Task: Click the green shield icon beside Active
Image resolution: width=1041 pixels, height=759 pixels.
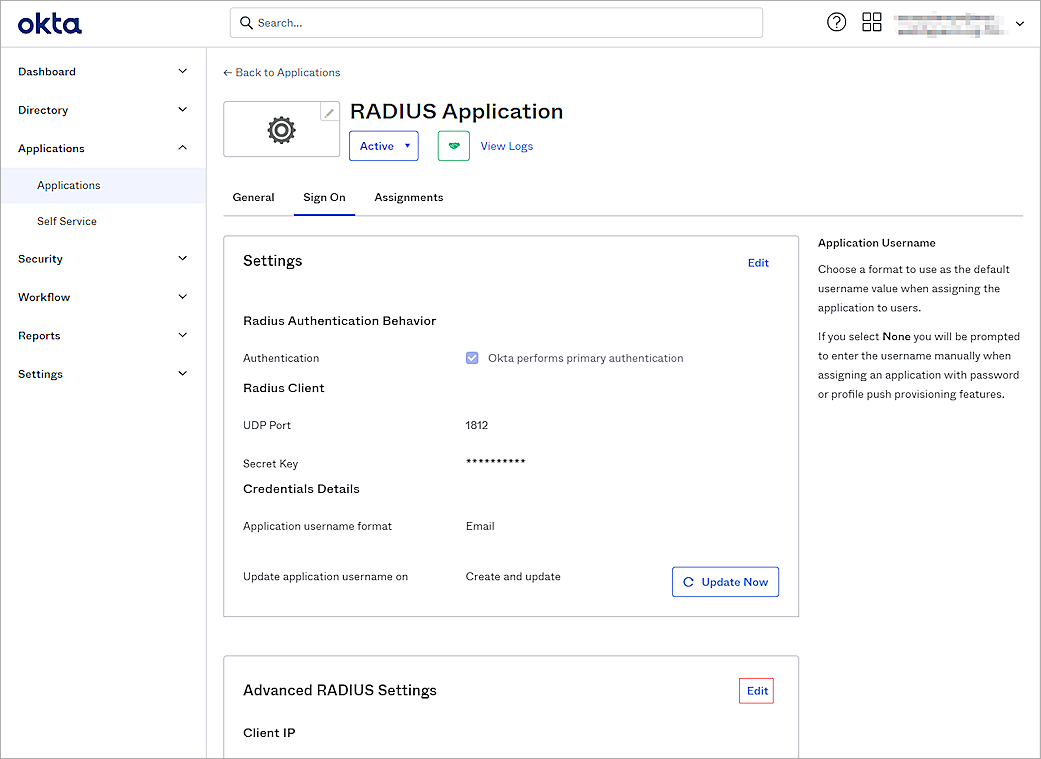Action: [x=453, y=145]
